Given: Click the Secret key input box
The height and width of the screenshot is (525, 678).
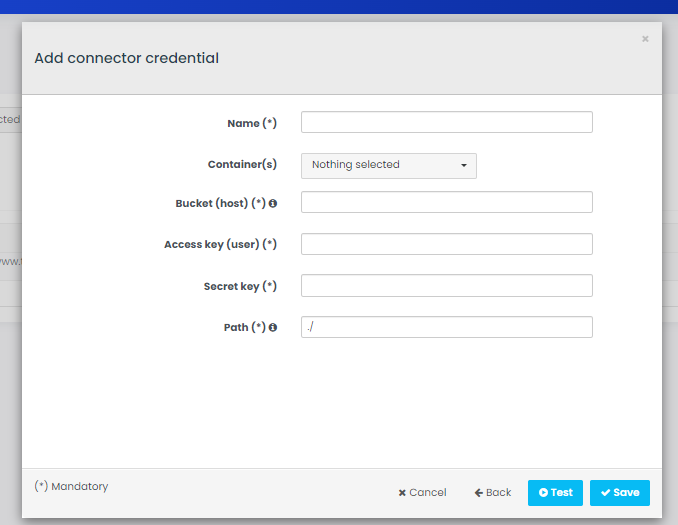Looking at the screenshot, I should coord(446,286).
